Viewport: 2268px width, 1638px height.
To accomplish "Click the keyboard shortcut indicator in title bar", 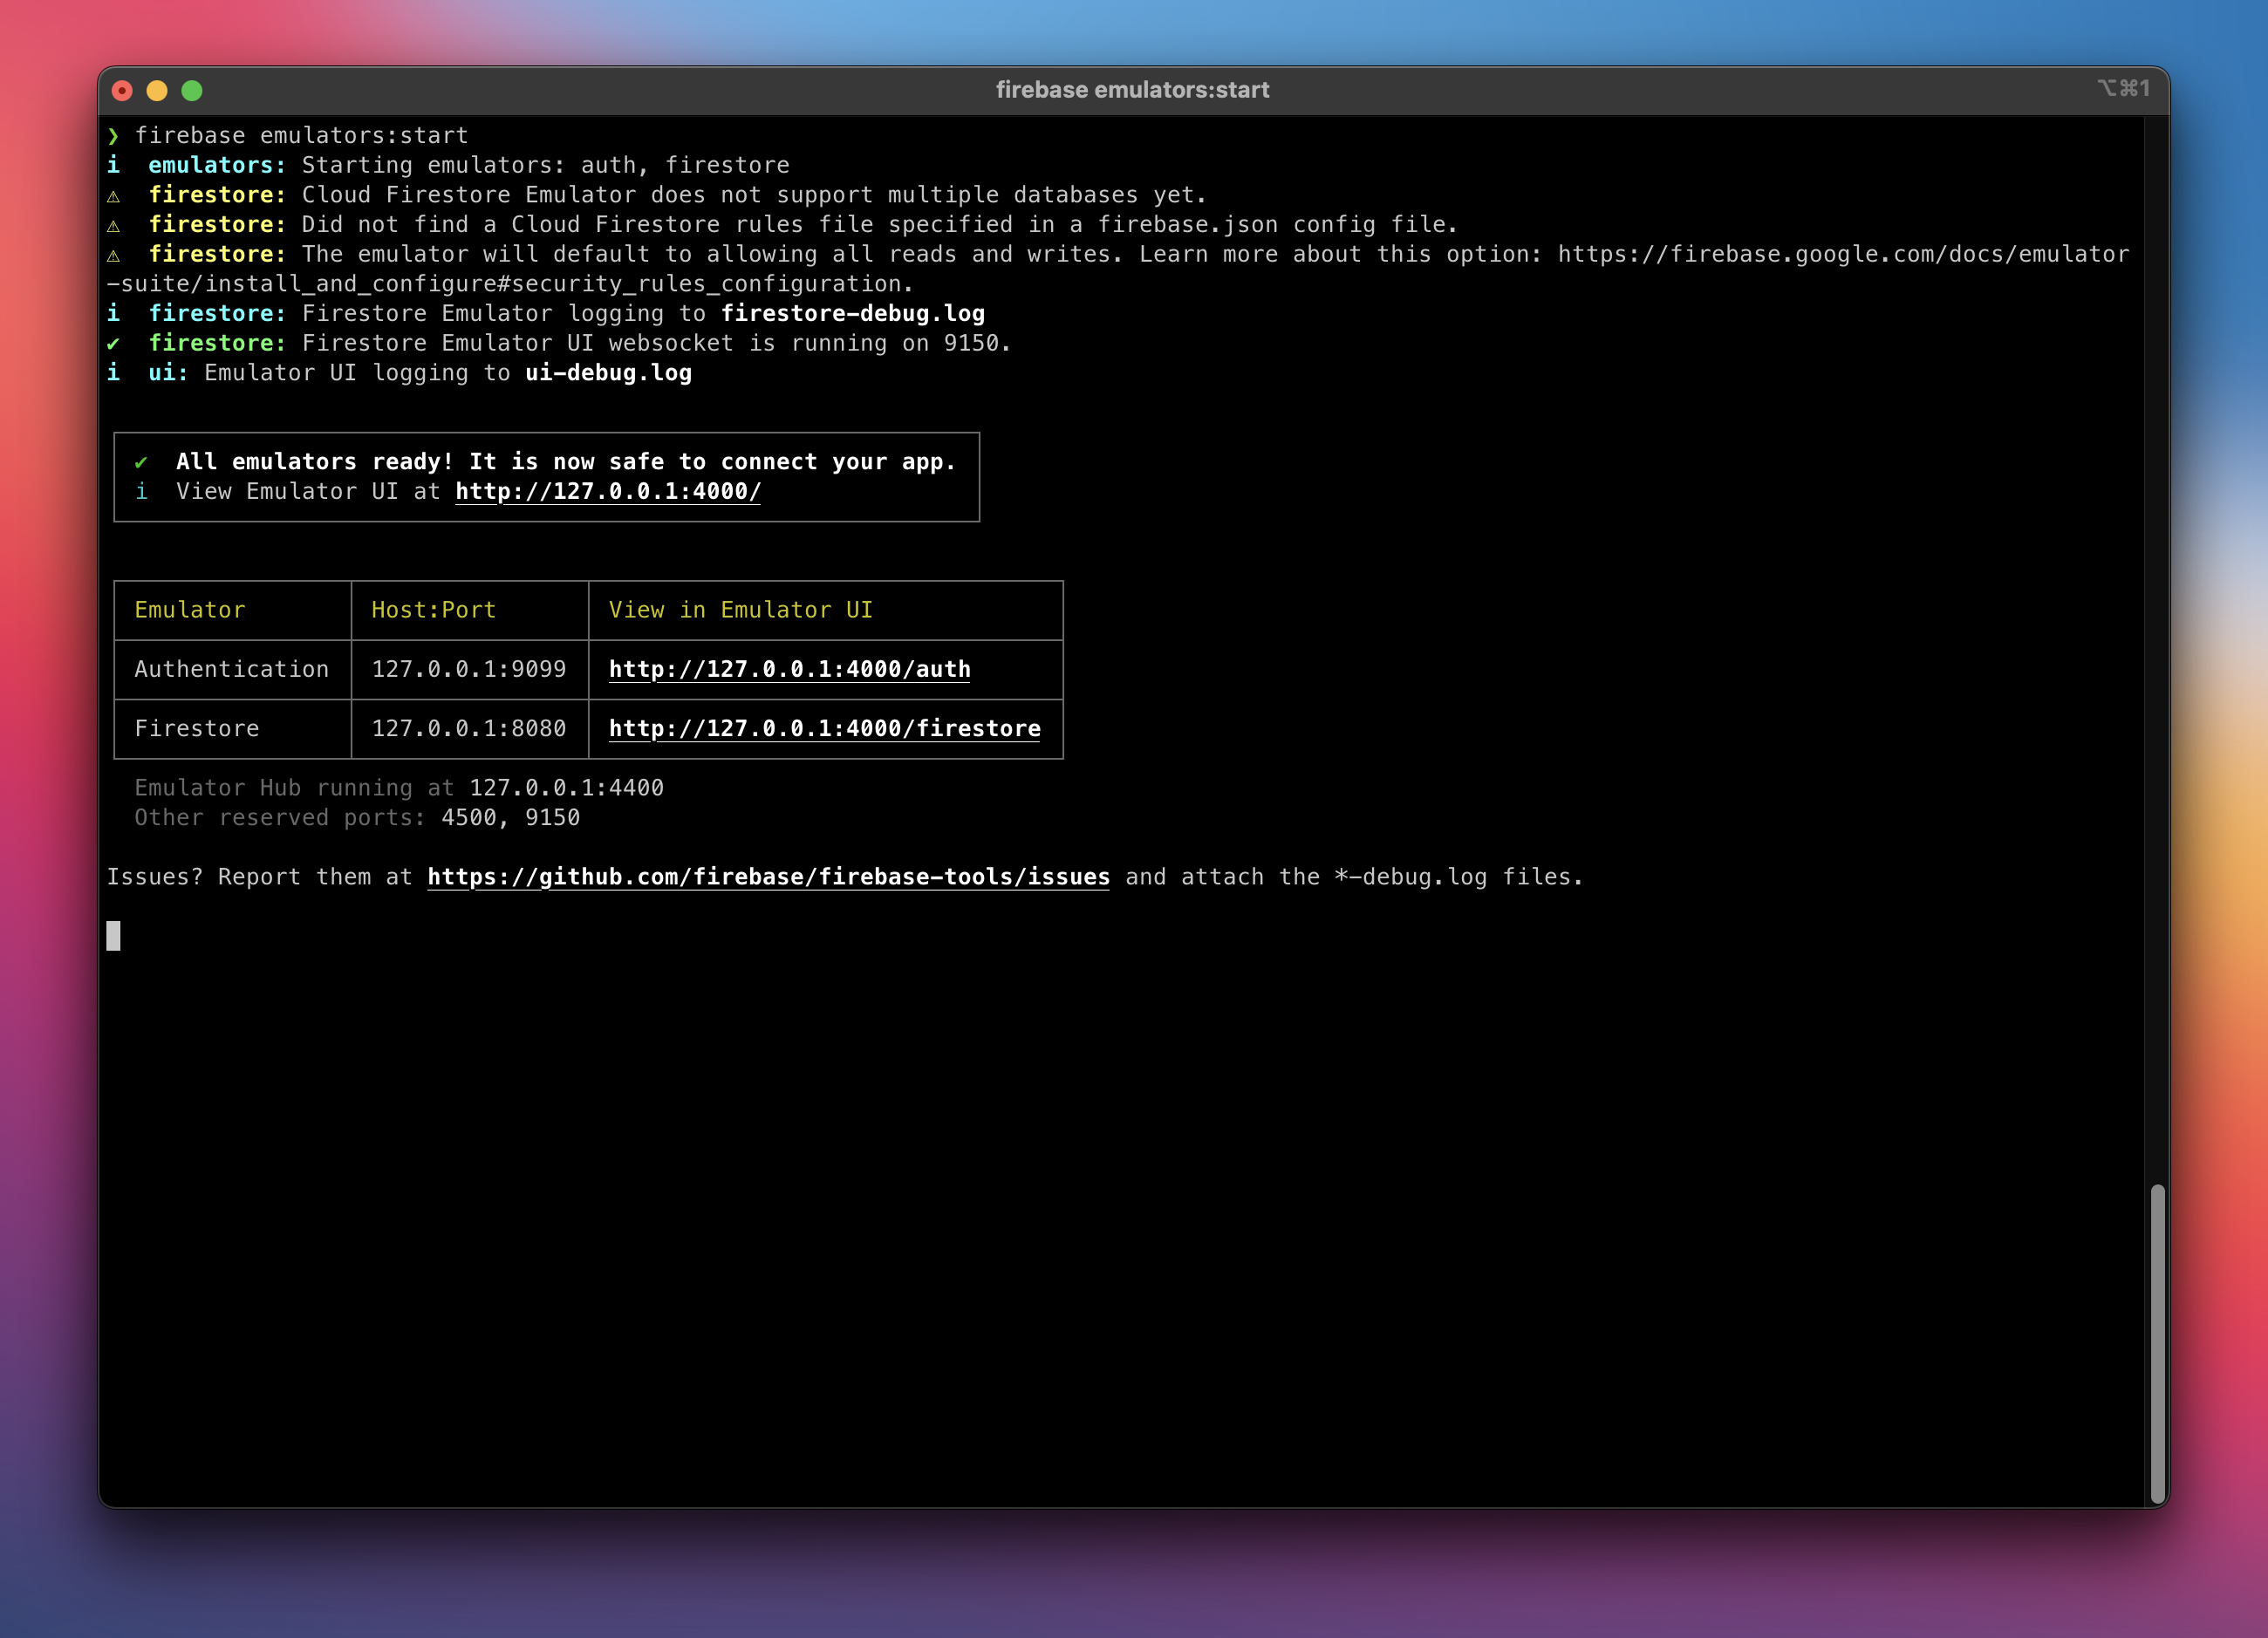I will (x=2123, y=89).
